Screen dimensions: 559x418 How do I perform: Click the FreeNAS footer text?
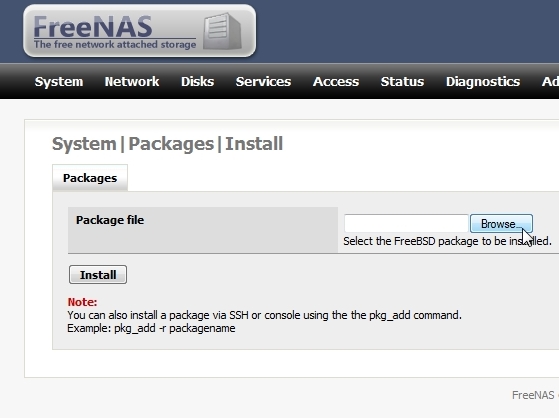[533, 395]
